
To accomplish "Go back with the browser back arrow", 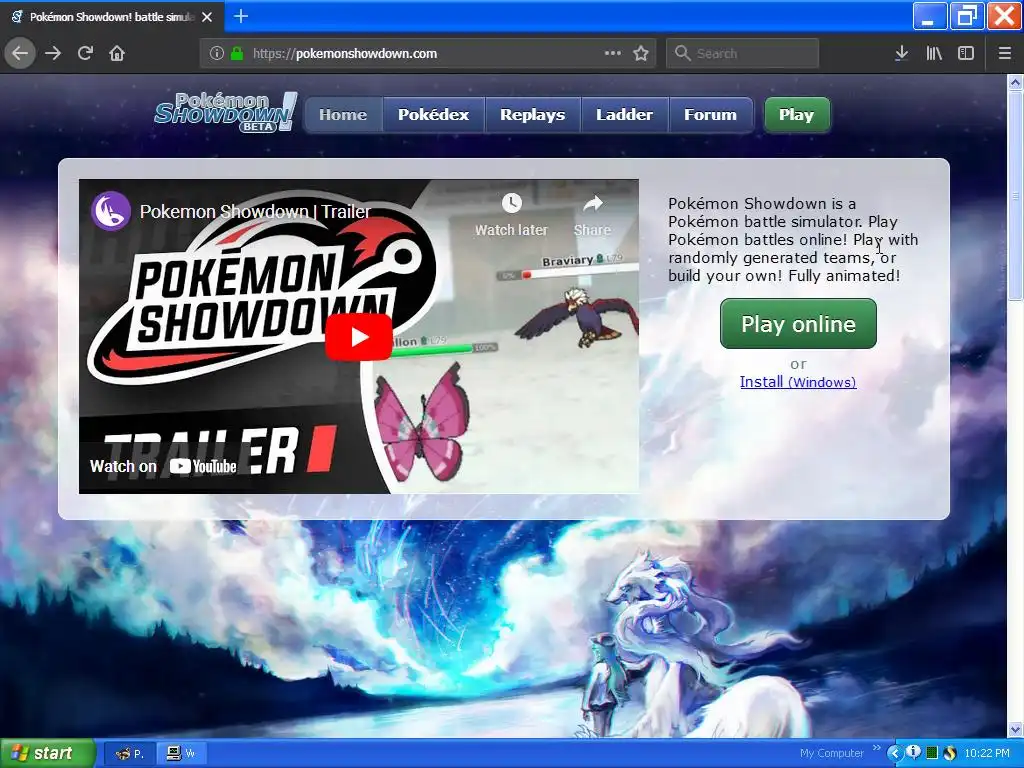I will (x=20, y=53).
